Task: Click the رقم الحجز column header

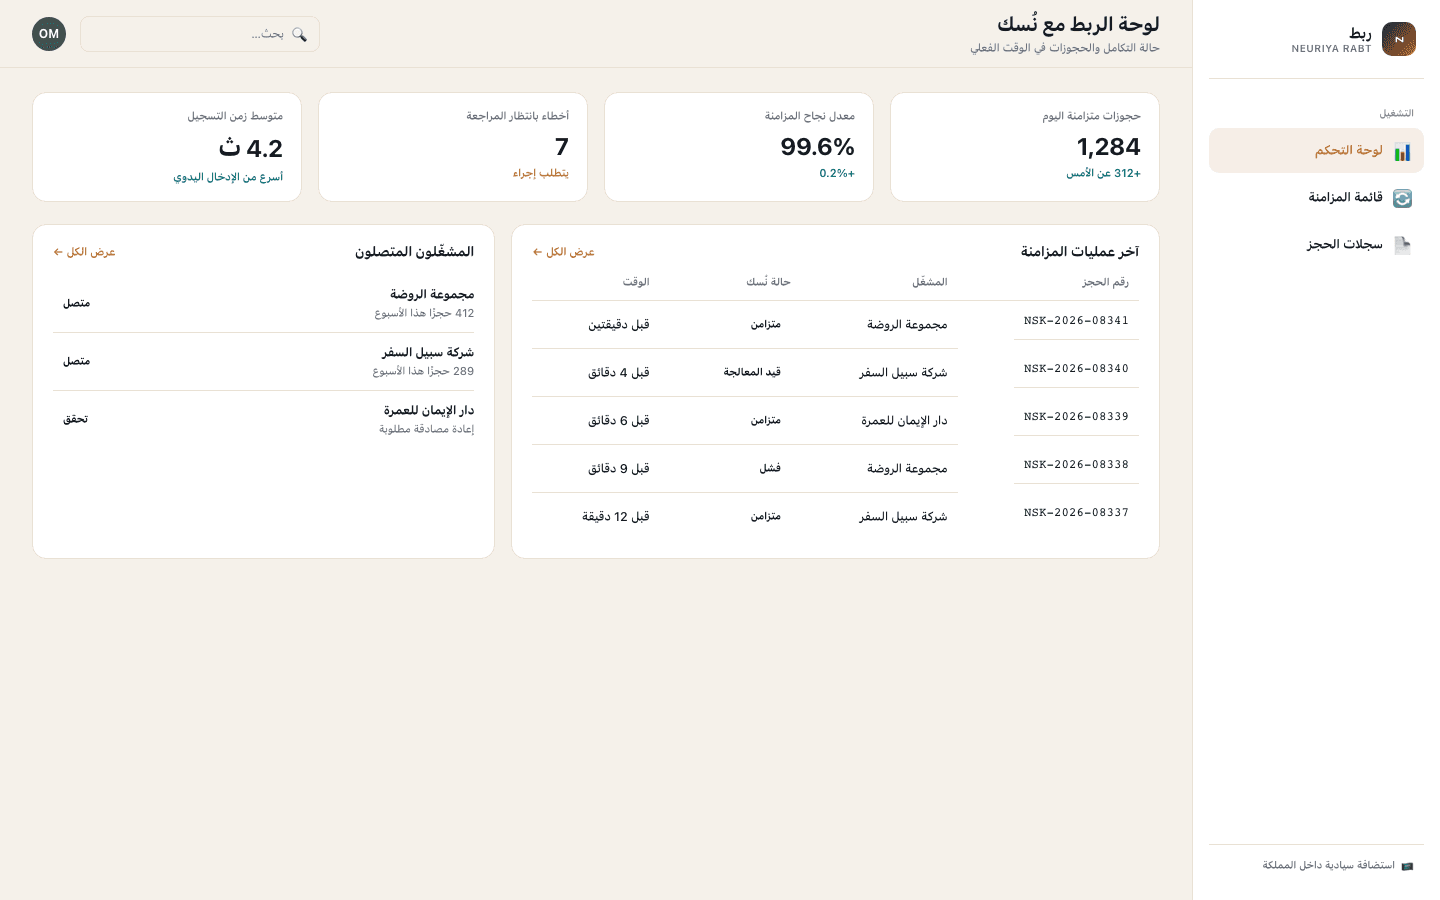Action: [x=1105, y=282]
